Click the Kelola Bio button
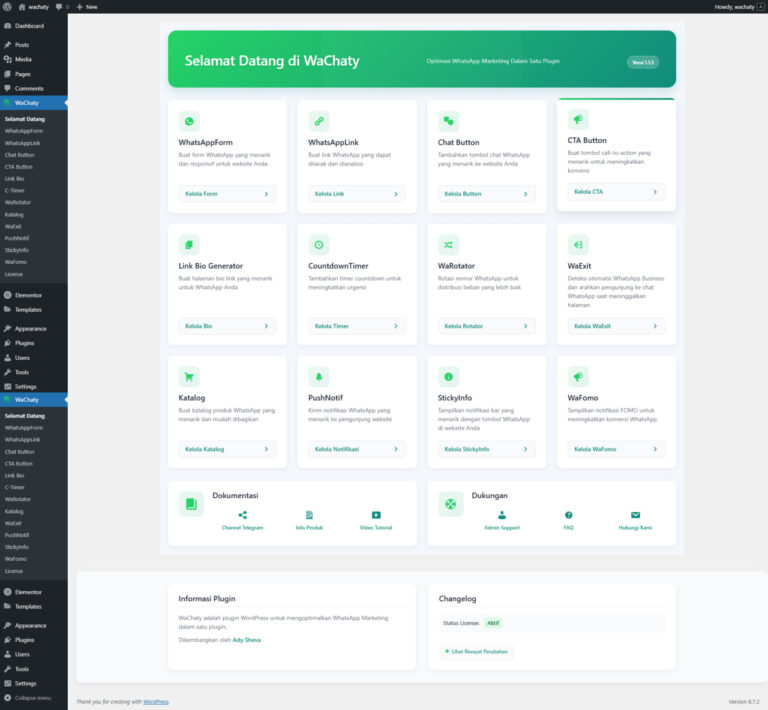 tap(227, 326)
